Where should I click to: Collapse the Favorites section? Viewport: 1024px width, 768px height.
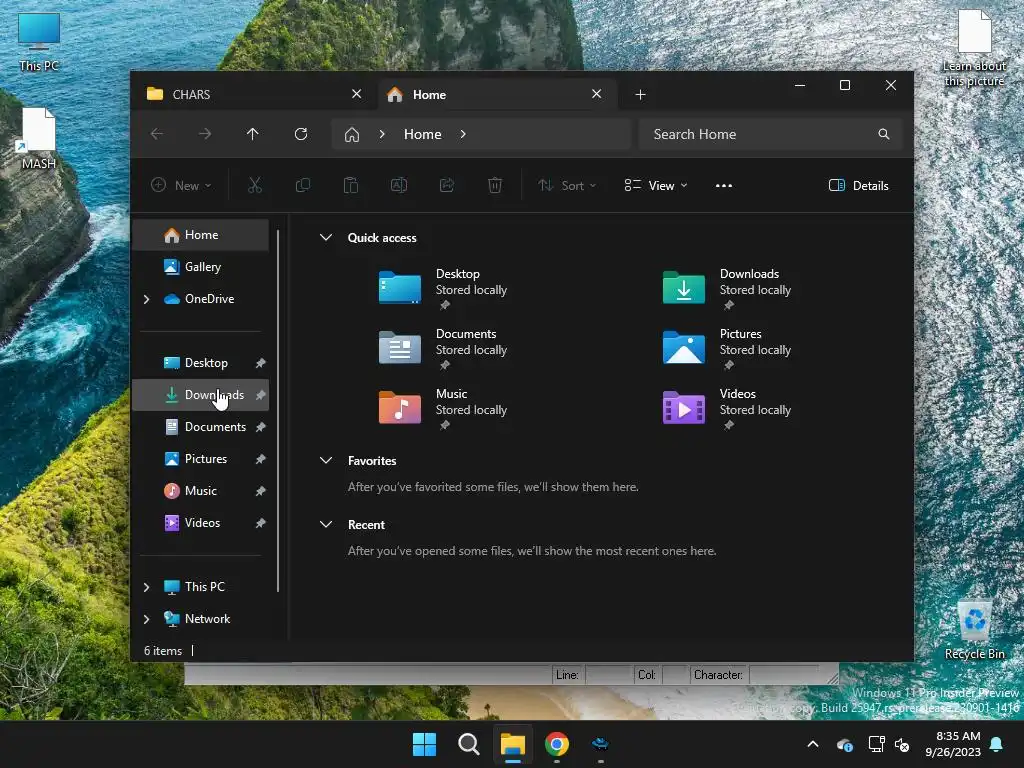point(326,460)
